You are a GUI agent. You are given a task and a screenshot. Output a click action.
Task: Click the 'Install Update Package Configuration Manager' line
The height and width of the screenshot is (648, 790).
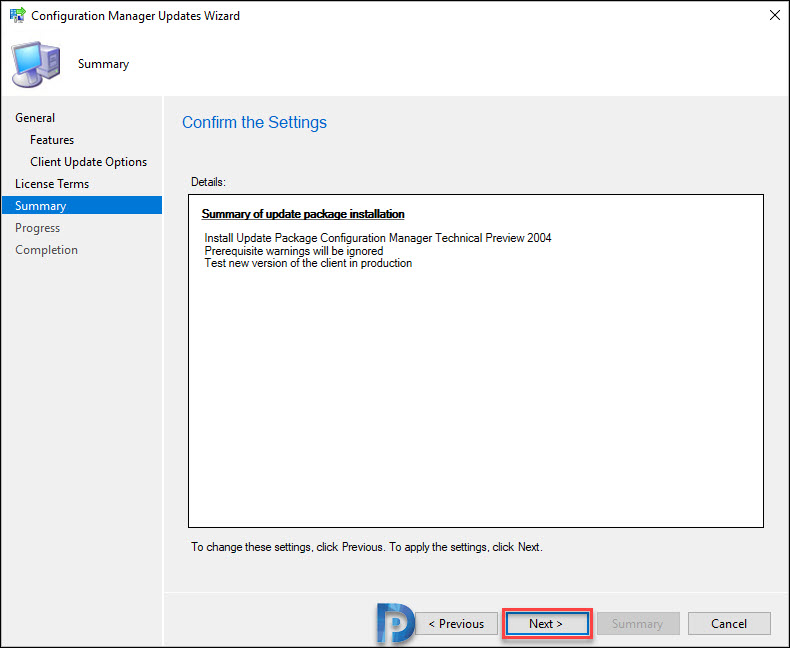[378, 238]
